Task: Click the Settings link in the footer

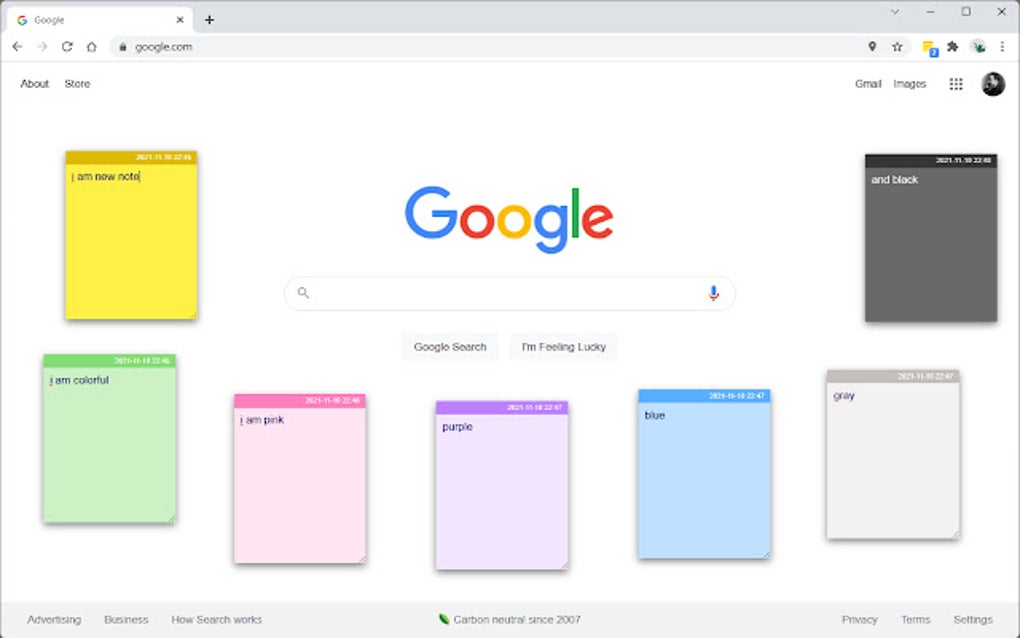Action: coord(973,619)
